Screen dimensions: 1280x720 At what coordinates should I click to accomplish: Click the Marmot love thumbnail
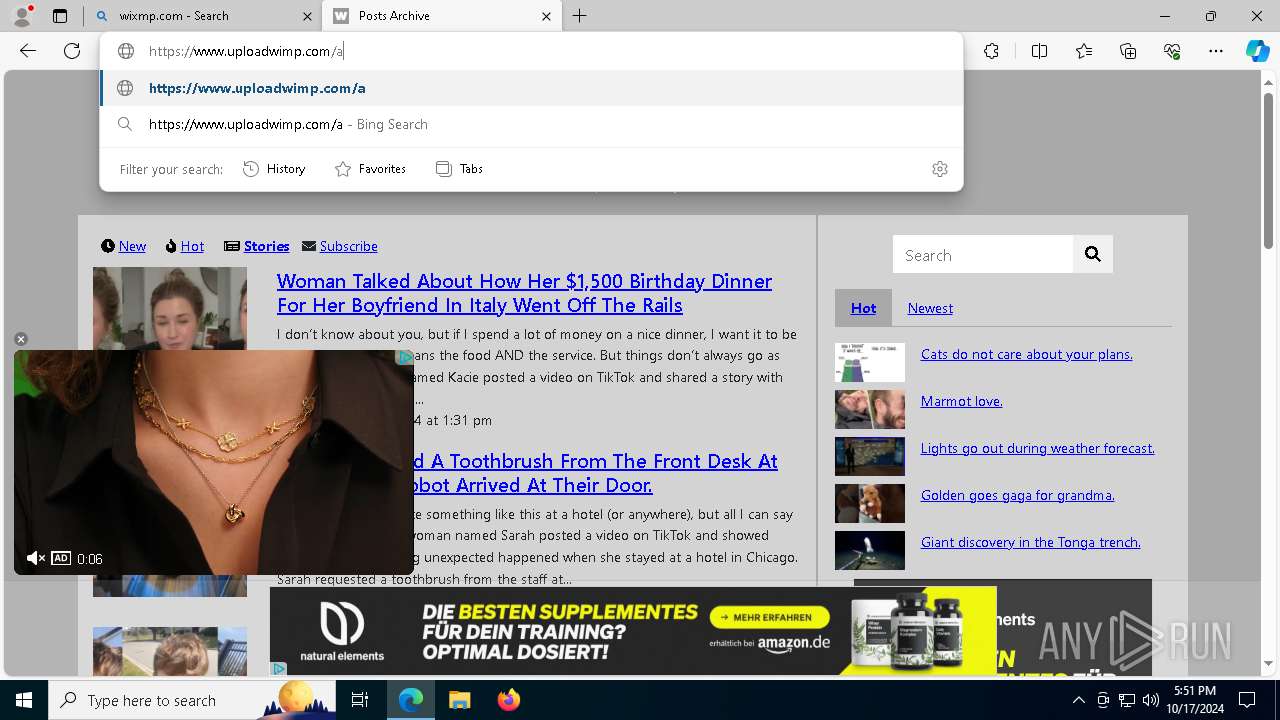(870, 410)
